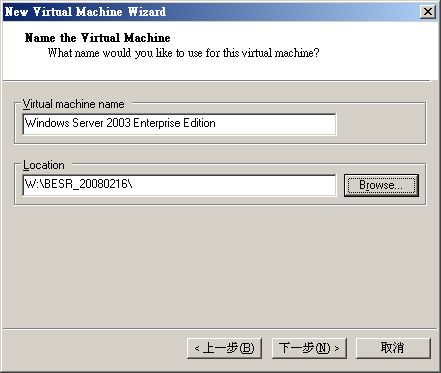Click blank space right of the name field

380,124
